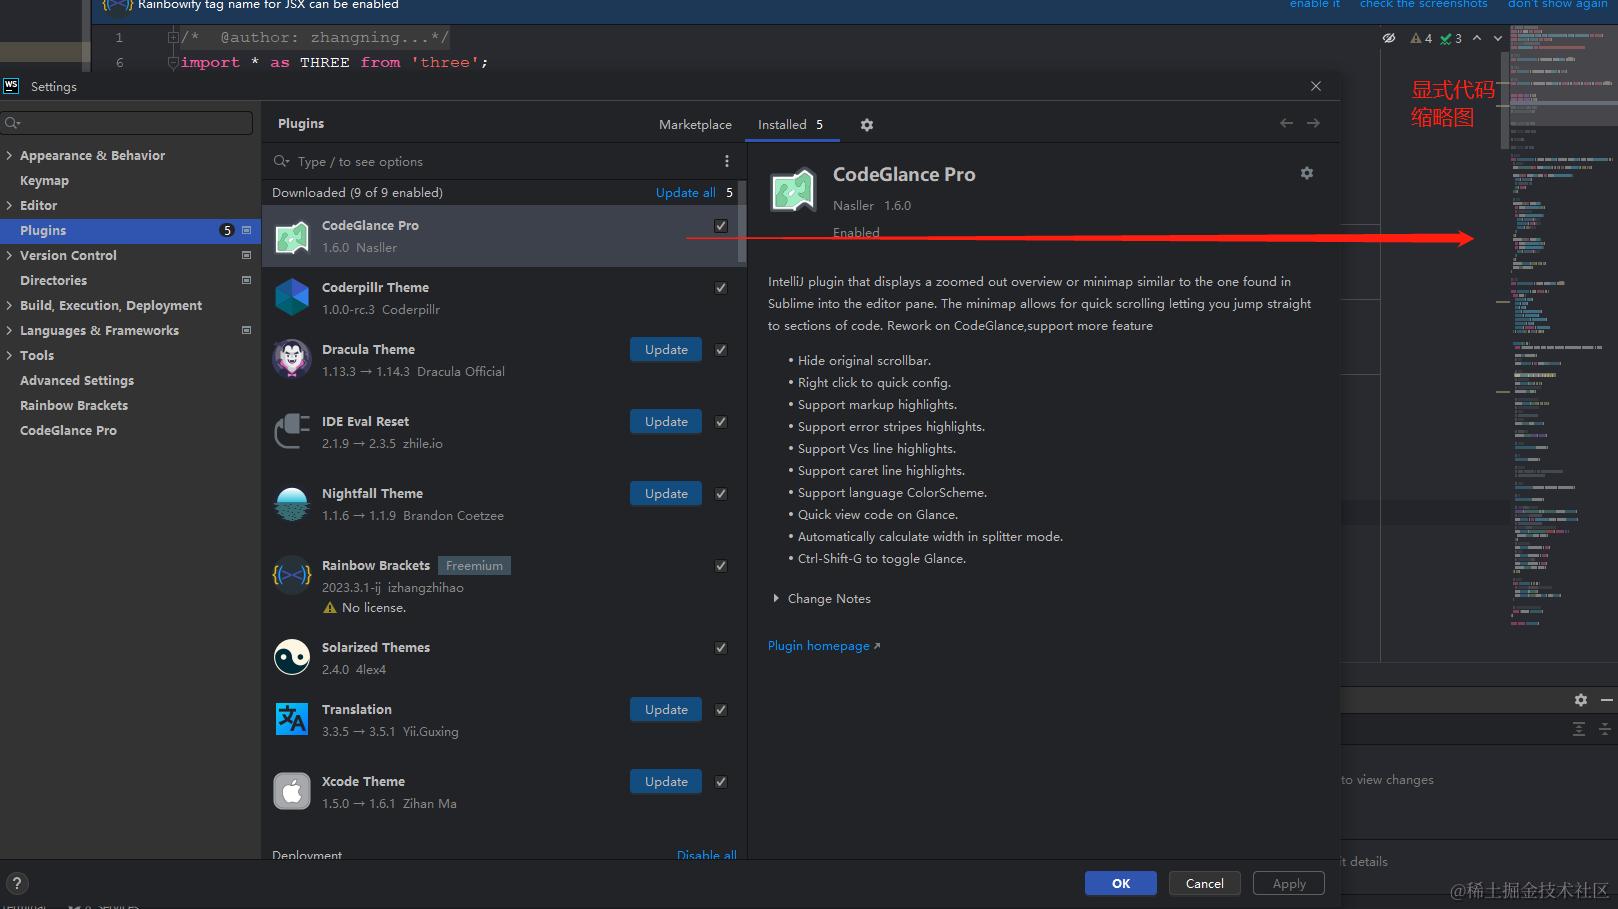
Task: Focus the Settings search field
Action: click(127, 123)
